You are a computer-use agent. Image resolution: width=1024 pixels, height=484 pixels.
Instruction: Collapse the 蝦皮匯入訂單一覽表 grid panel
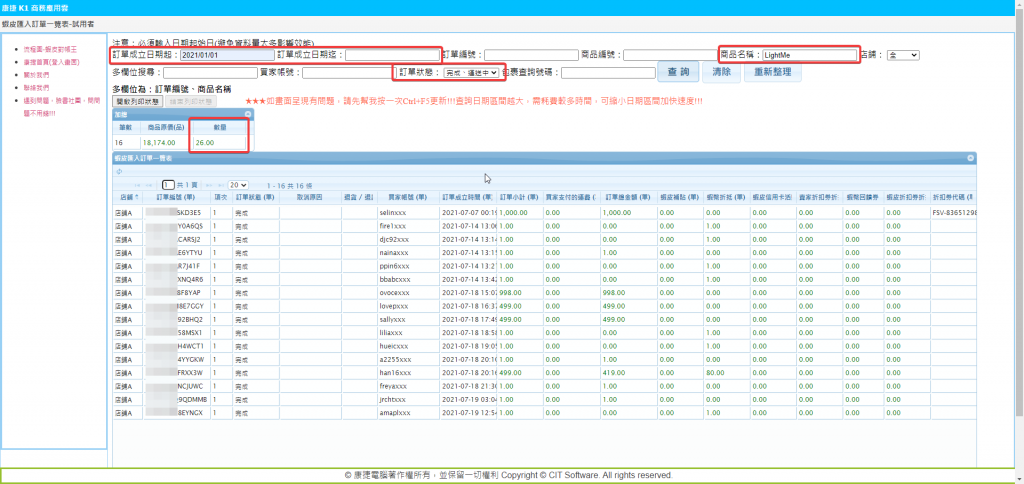tap(969, 158)
